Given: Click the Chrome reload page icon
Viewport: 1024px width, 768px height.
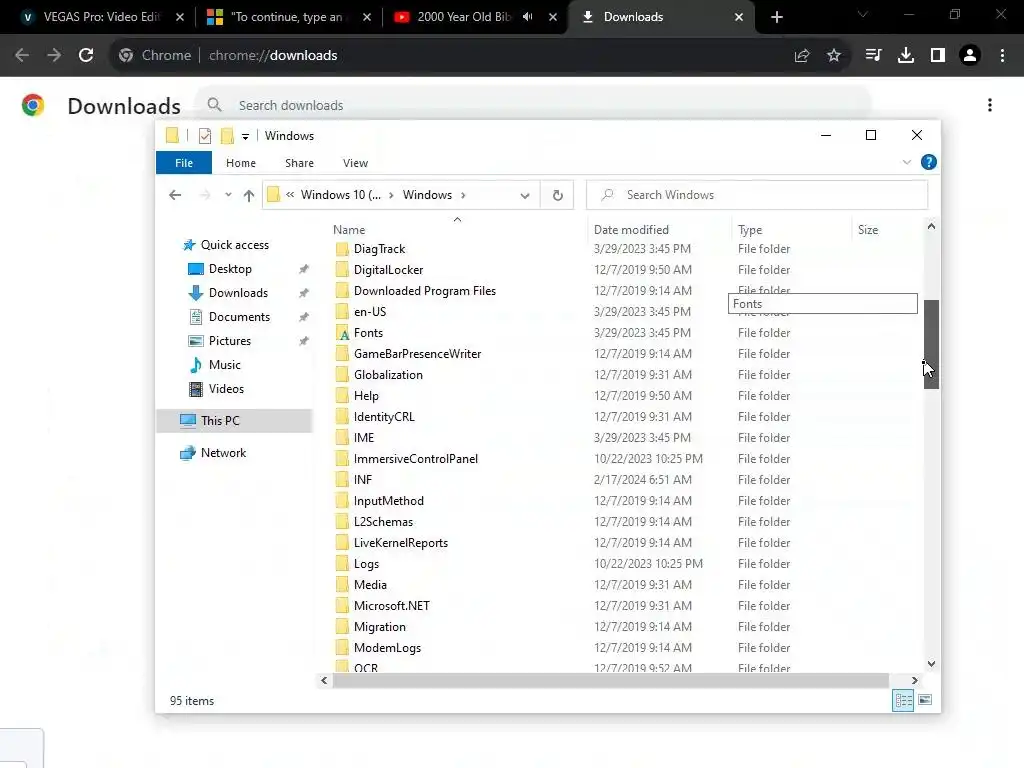Looking at the screenshot, I should pyautogui.click(x=86, y=56).
